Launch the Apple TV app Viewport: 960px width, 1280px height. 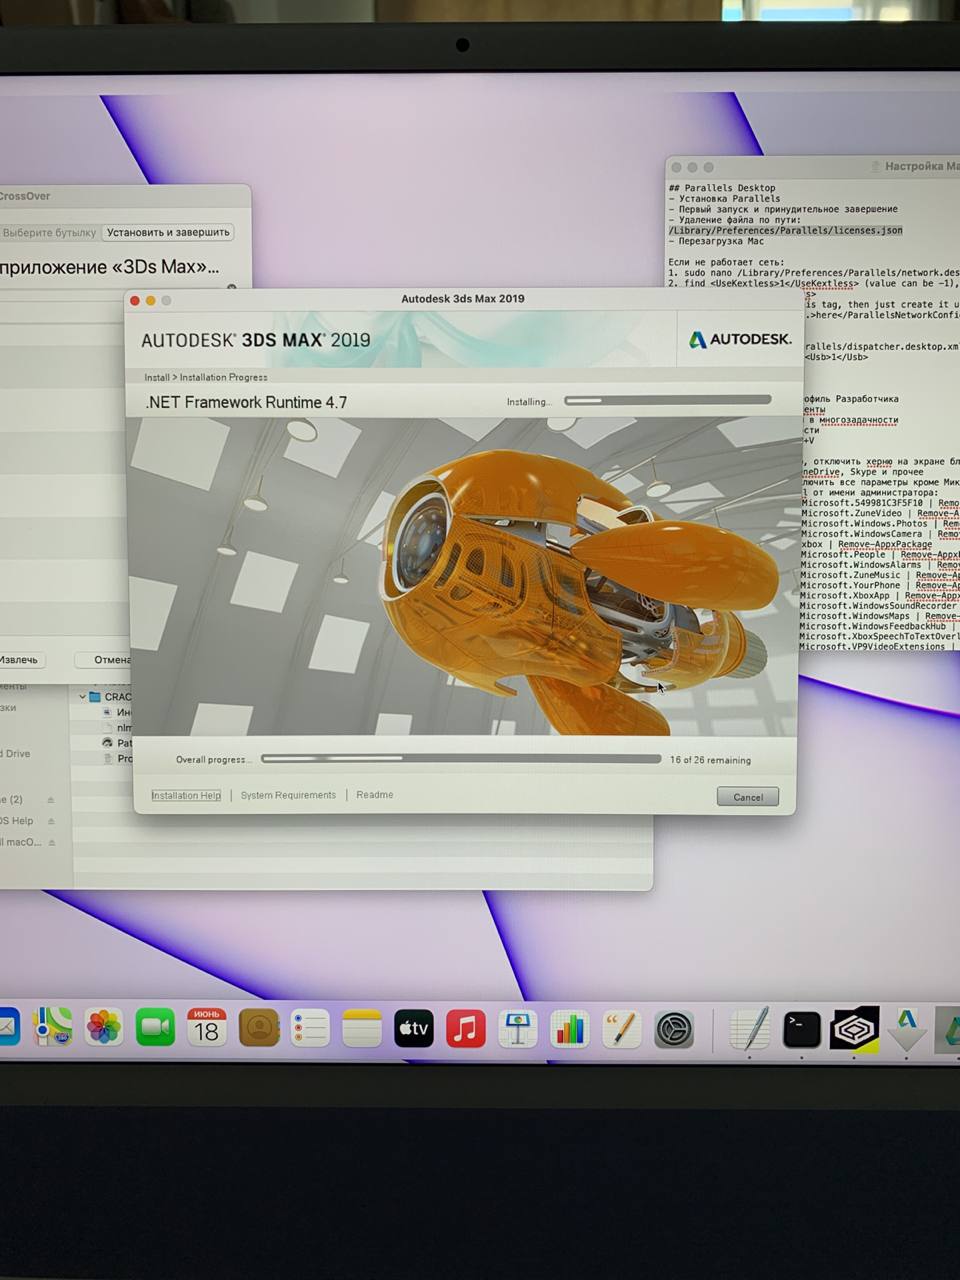click(414, 1028)
